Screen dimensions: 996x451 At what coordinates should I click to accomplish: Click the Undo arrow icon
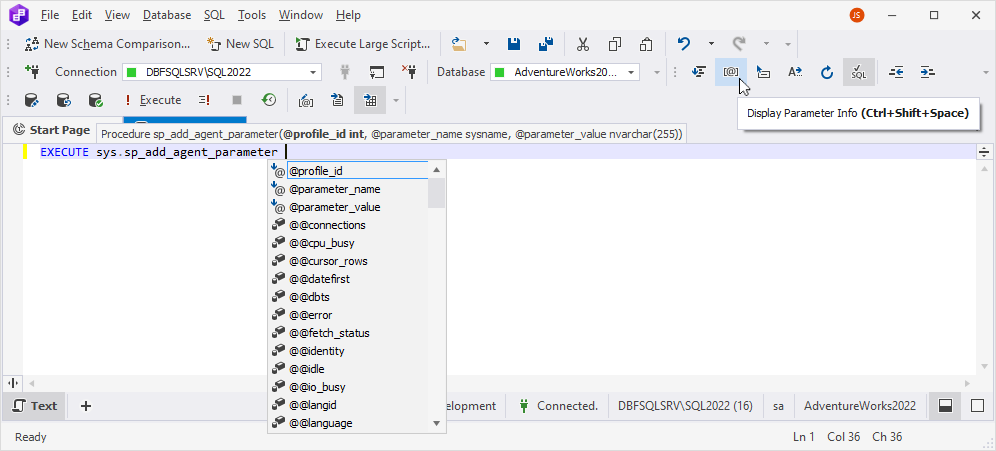click(x=683, y=44)
